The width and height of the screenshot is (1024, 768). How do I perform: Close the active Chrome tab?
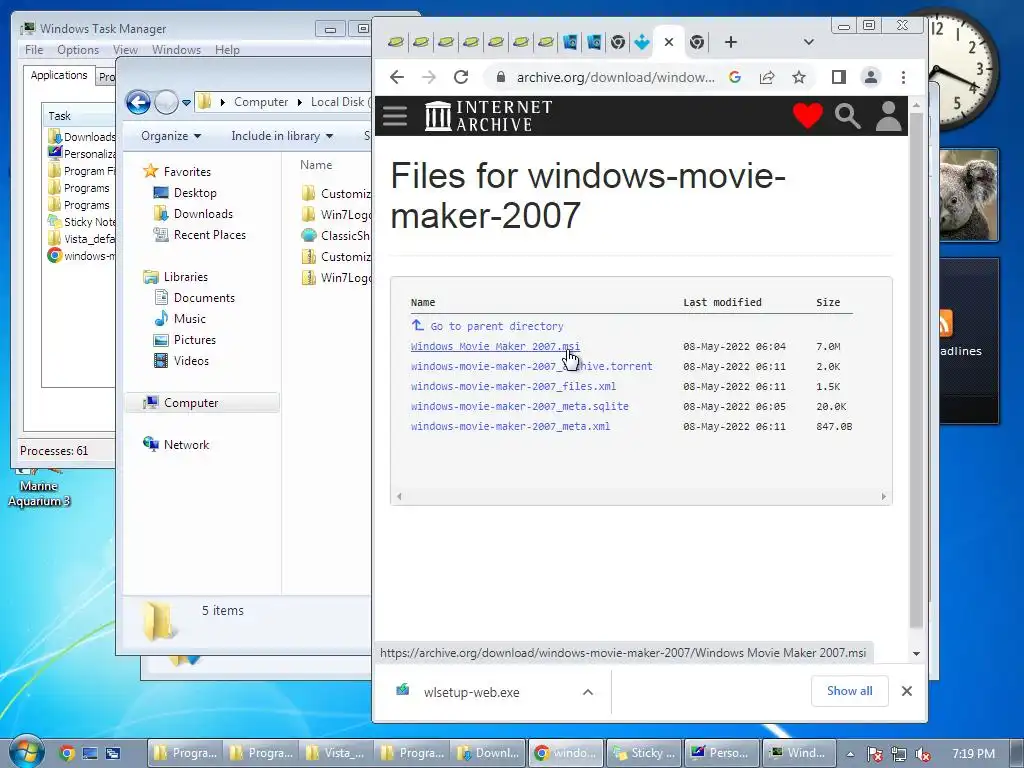pos(669,42)
